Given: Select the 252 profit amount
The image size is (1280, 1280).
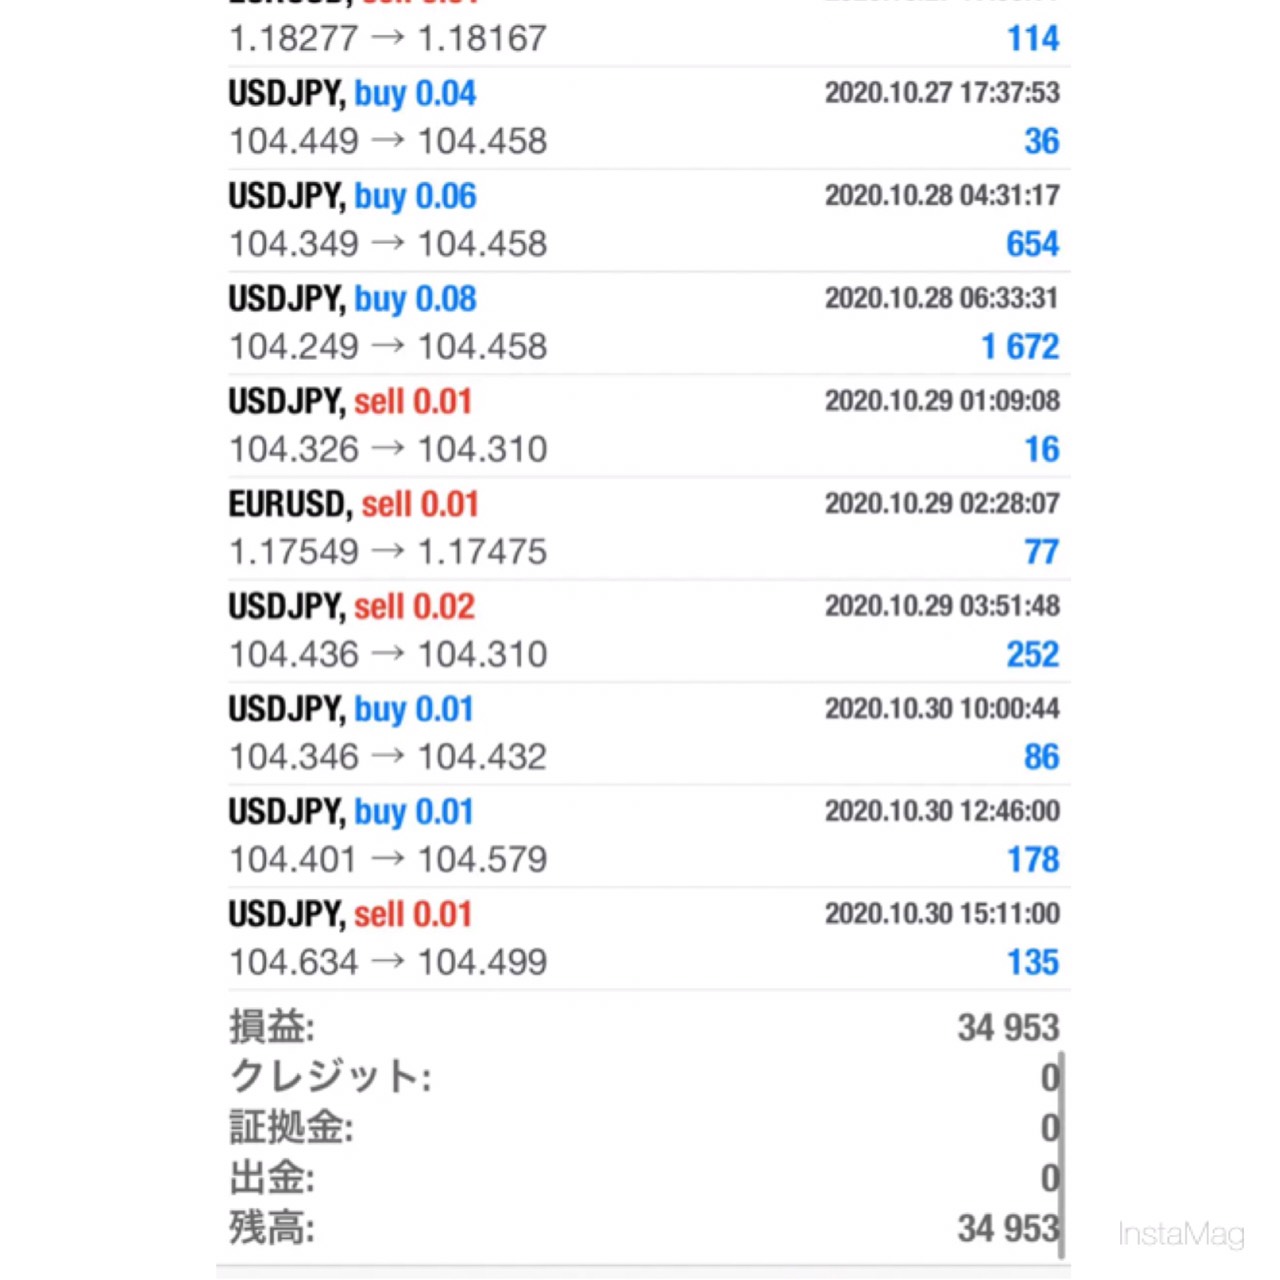Looking at the screenshot, I should (1032, 655).
